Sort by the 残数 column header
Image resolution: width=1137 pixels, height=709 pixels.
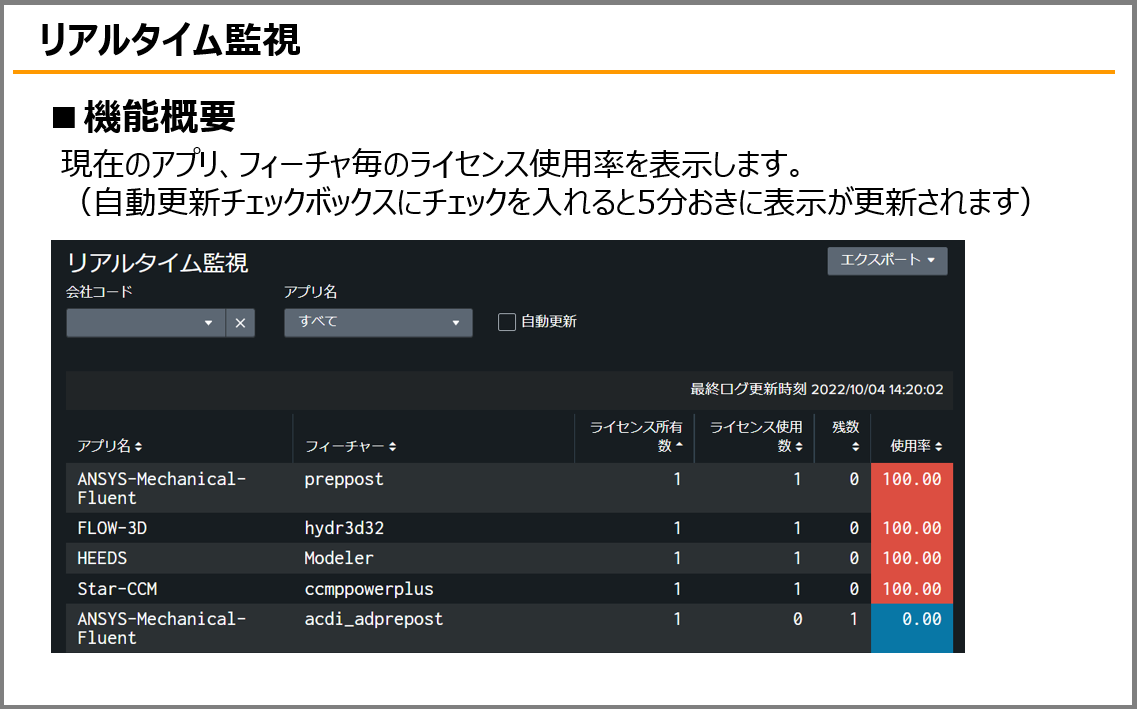pos(845,437)
